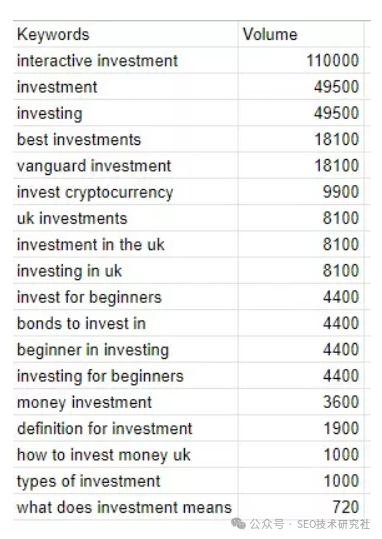Click the 'invest cryptocurrency' cell
This screenshot has height=539, width=382.
(125, 192)
